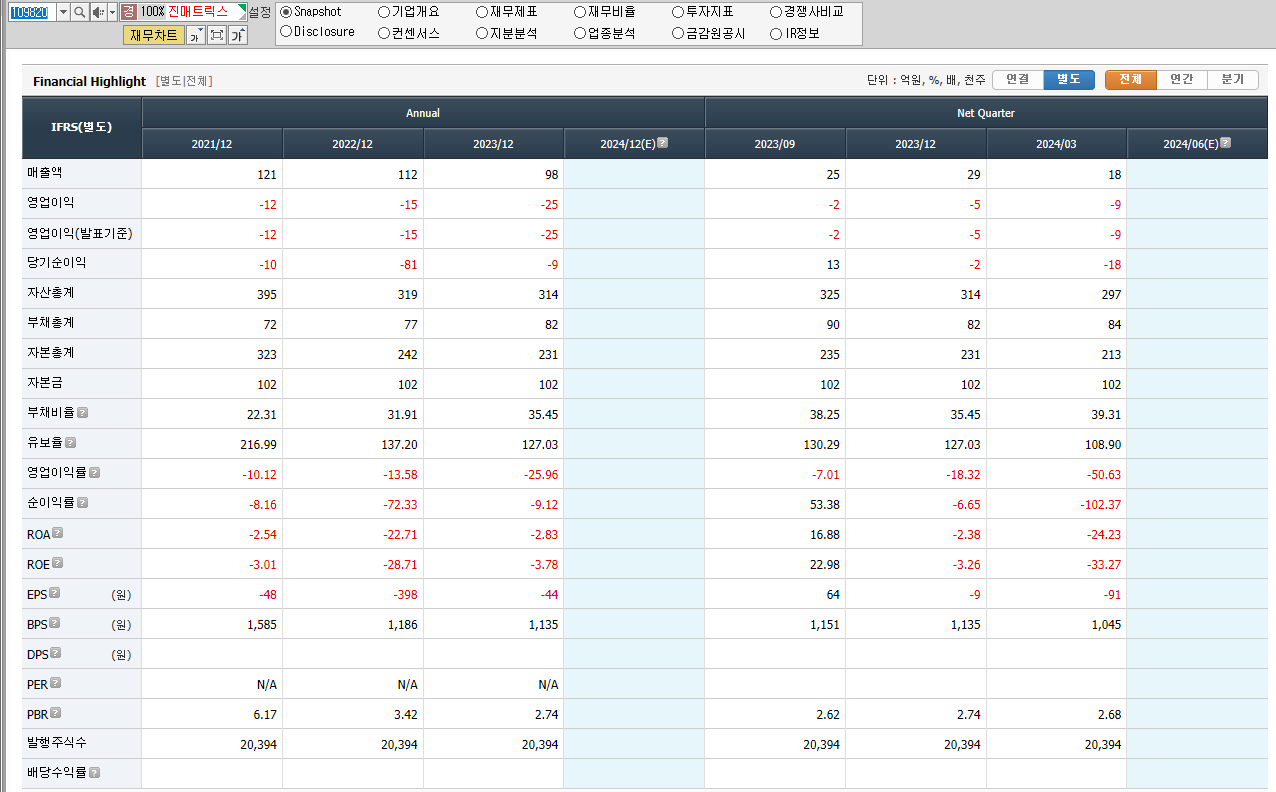Click the 영업이익(발표기준) row label
The width and height of the screenshot is (1276, 792).
pos(80,233)
